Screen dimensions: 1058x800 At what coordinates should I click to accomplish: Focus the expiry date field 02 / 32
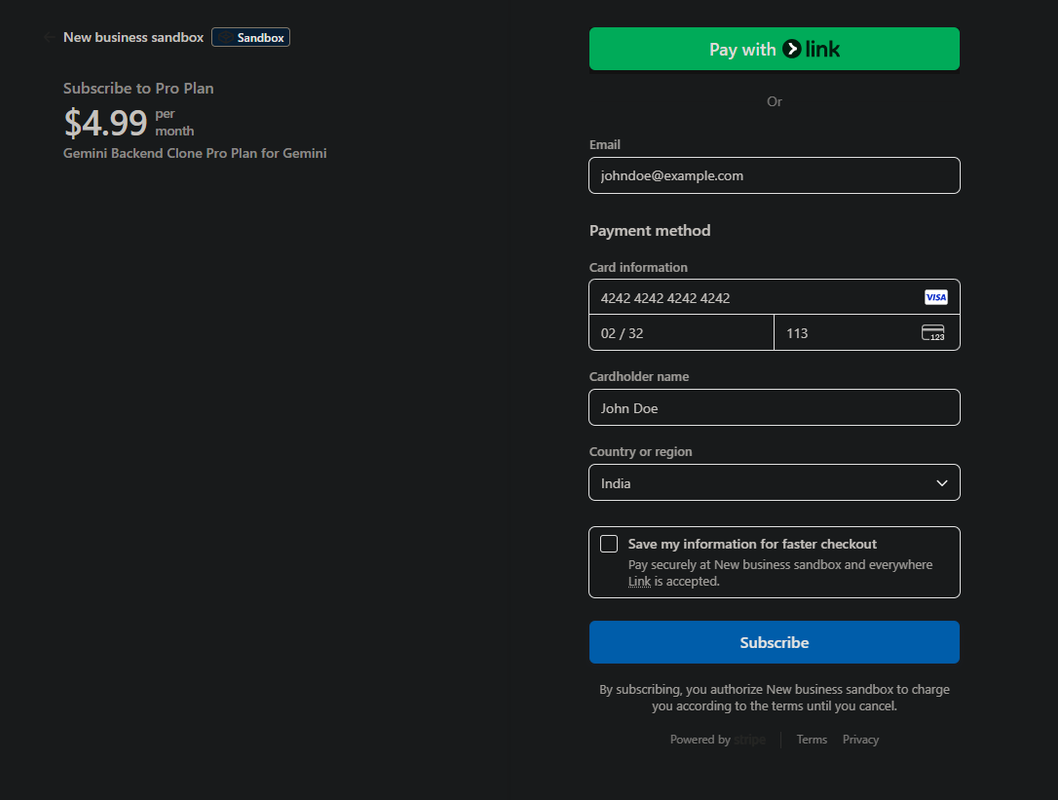681,333
